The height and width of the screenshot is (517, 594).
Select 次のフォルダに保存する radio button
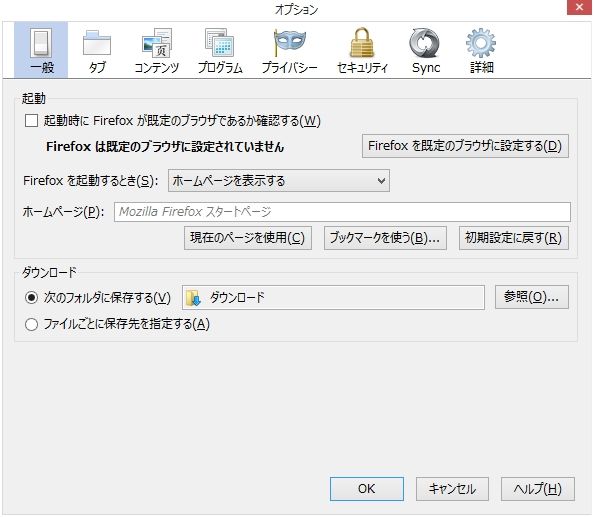pyautogui.click(x=31, y=298)
